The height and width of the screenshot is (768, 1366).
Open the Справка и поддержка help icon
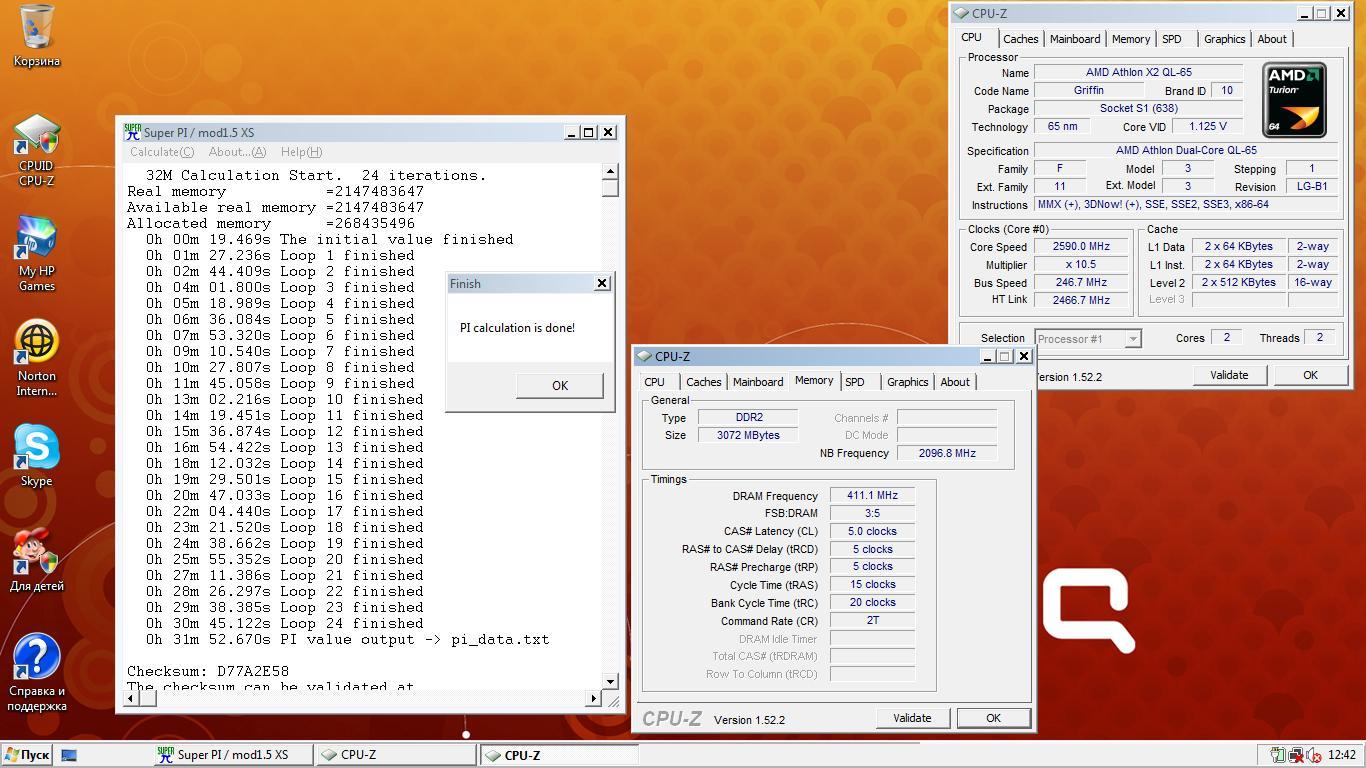pyautogui.click(x=36, y=671)
